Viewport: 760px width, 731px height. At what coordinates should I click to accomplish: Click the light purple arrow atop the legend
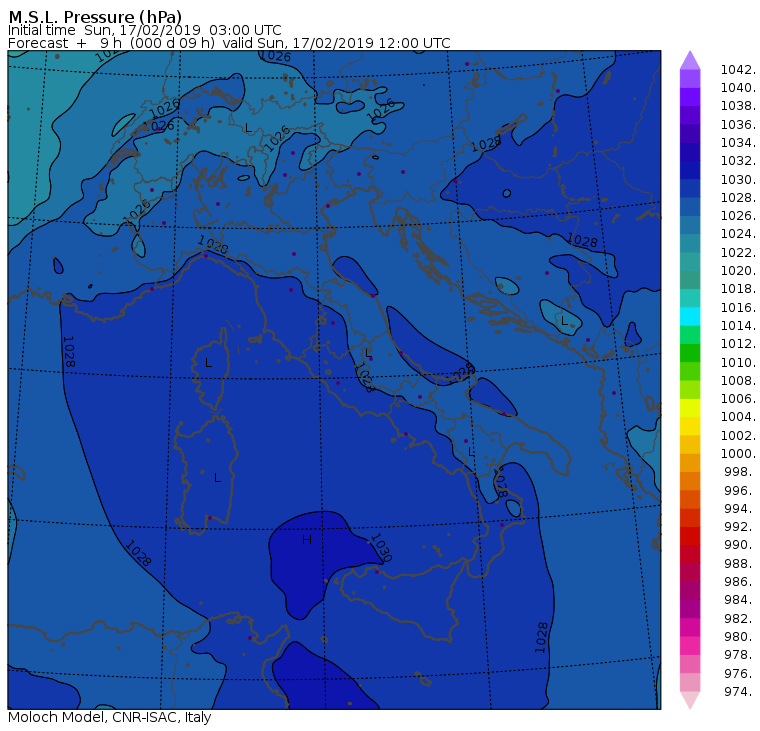click(690, 60)
